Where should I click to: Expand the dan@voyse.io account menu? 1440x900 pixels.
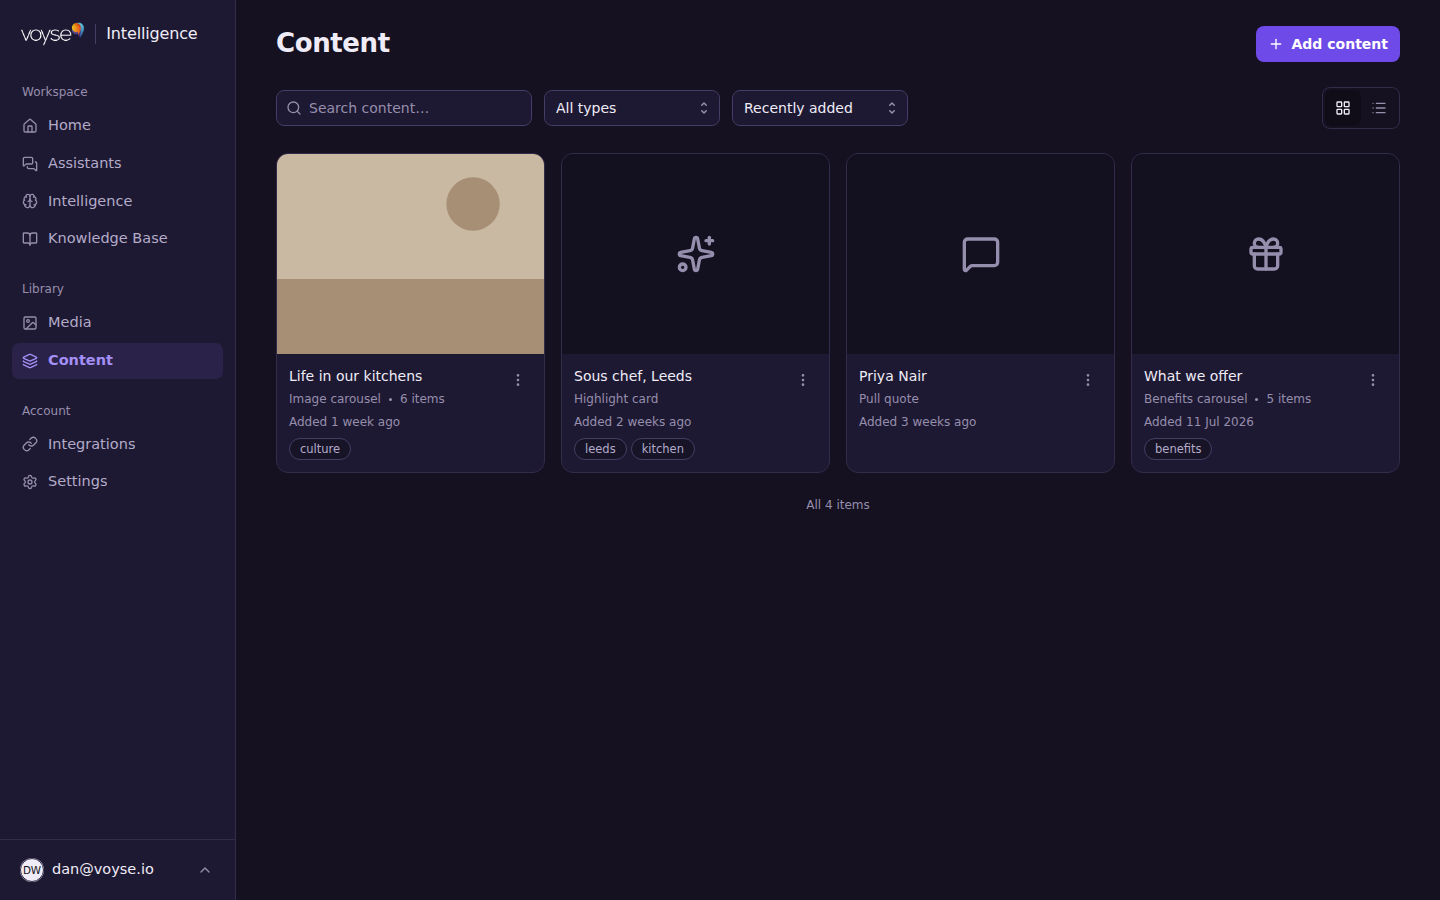pos(118,870)
